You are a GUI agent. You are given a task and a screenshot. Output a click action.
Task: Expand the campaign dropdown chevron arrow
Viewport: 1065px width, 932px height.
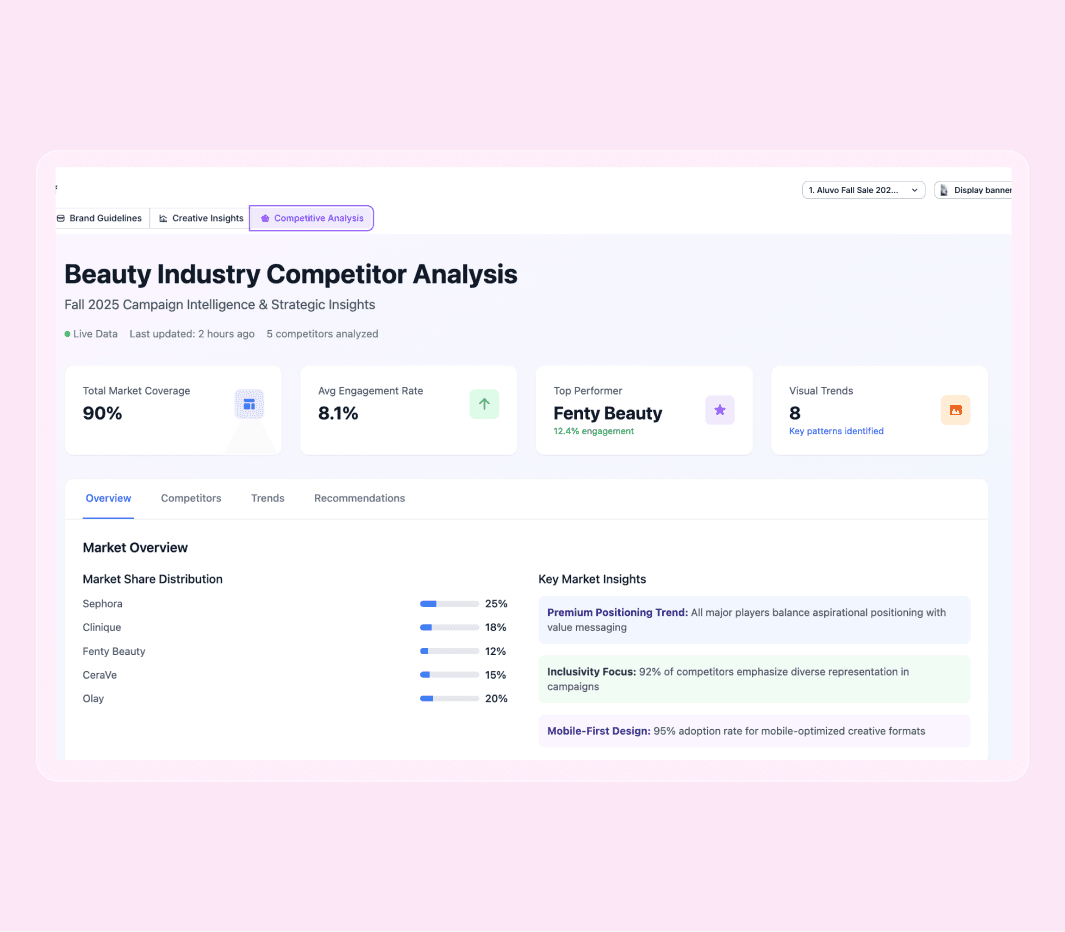click(x=914, y=190)
